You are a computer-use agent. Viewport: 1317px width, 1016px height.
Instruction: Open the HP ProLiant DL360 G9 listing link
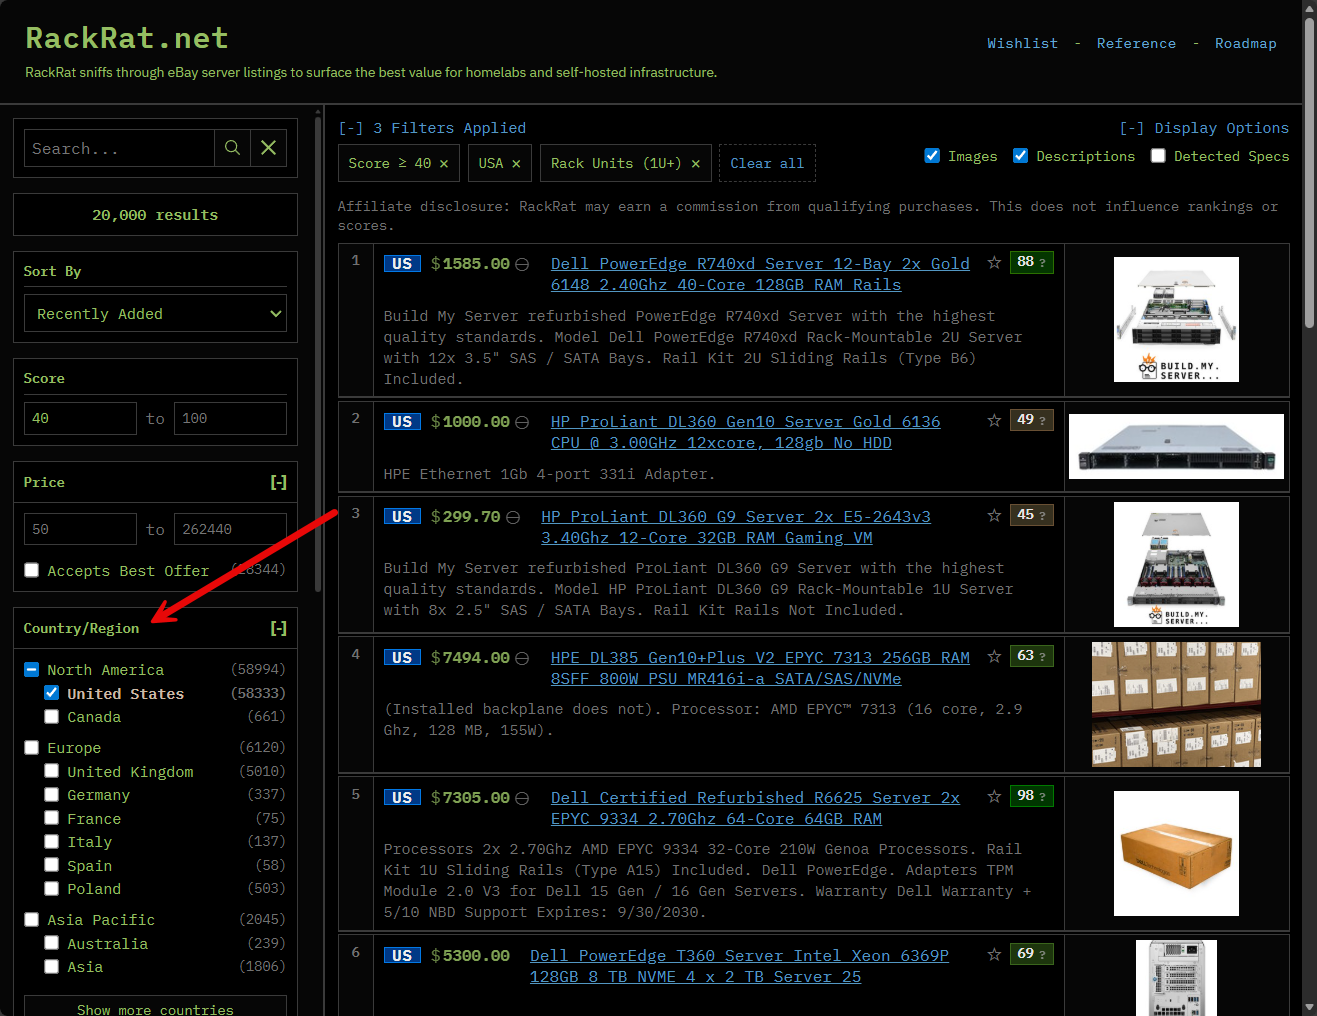coord(736,527)
